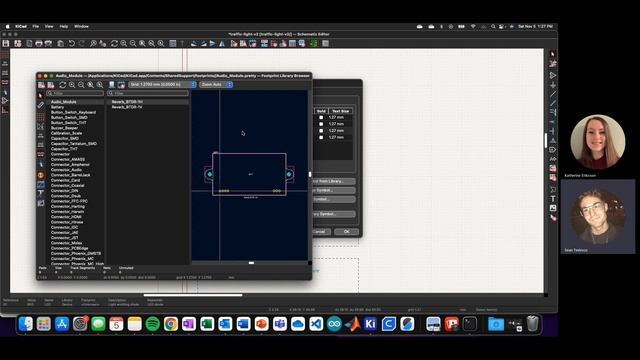This screenshot has width=640, height=360.
Task: Open Arduino IDE from the Dock
Action: pos(334,324)
